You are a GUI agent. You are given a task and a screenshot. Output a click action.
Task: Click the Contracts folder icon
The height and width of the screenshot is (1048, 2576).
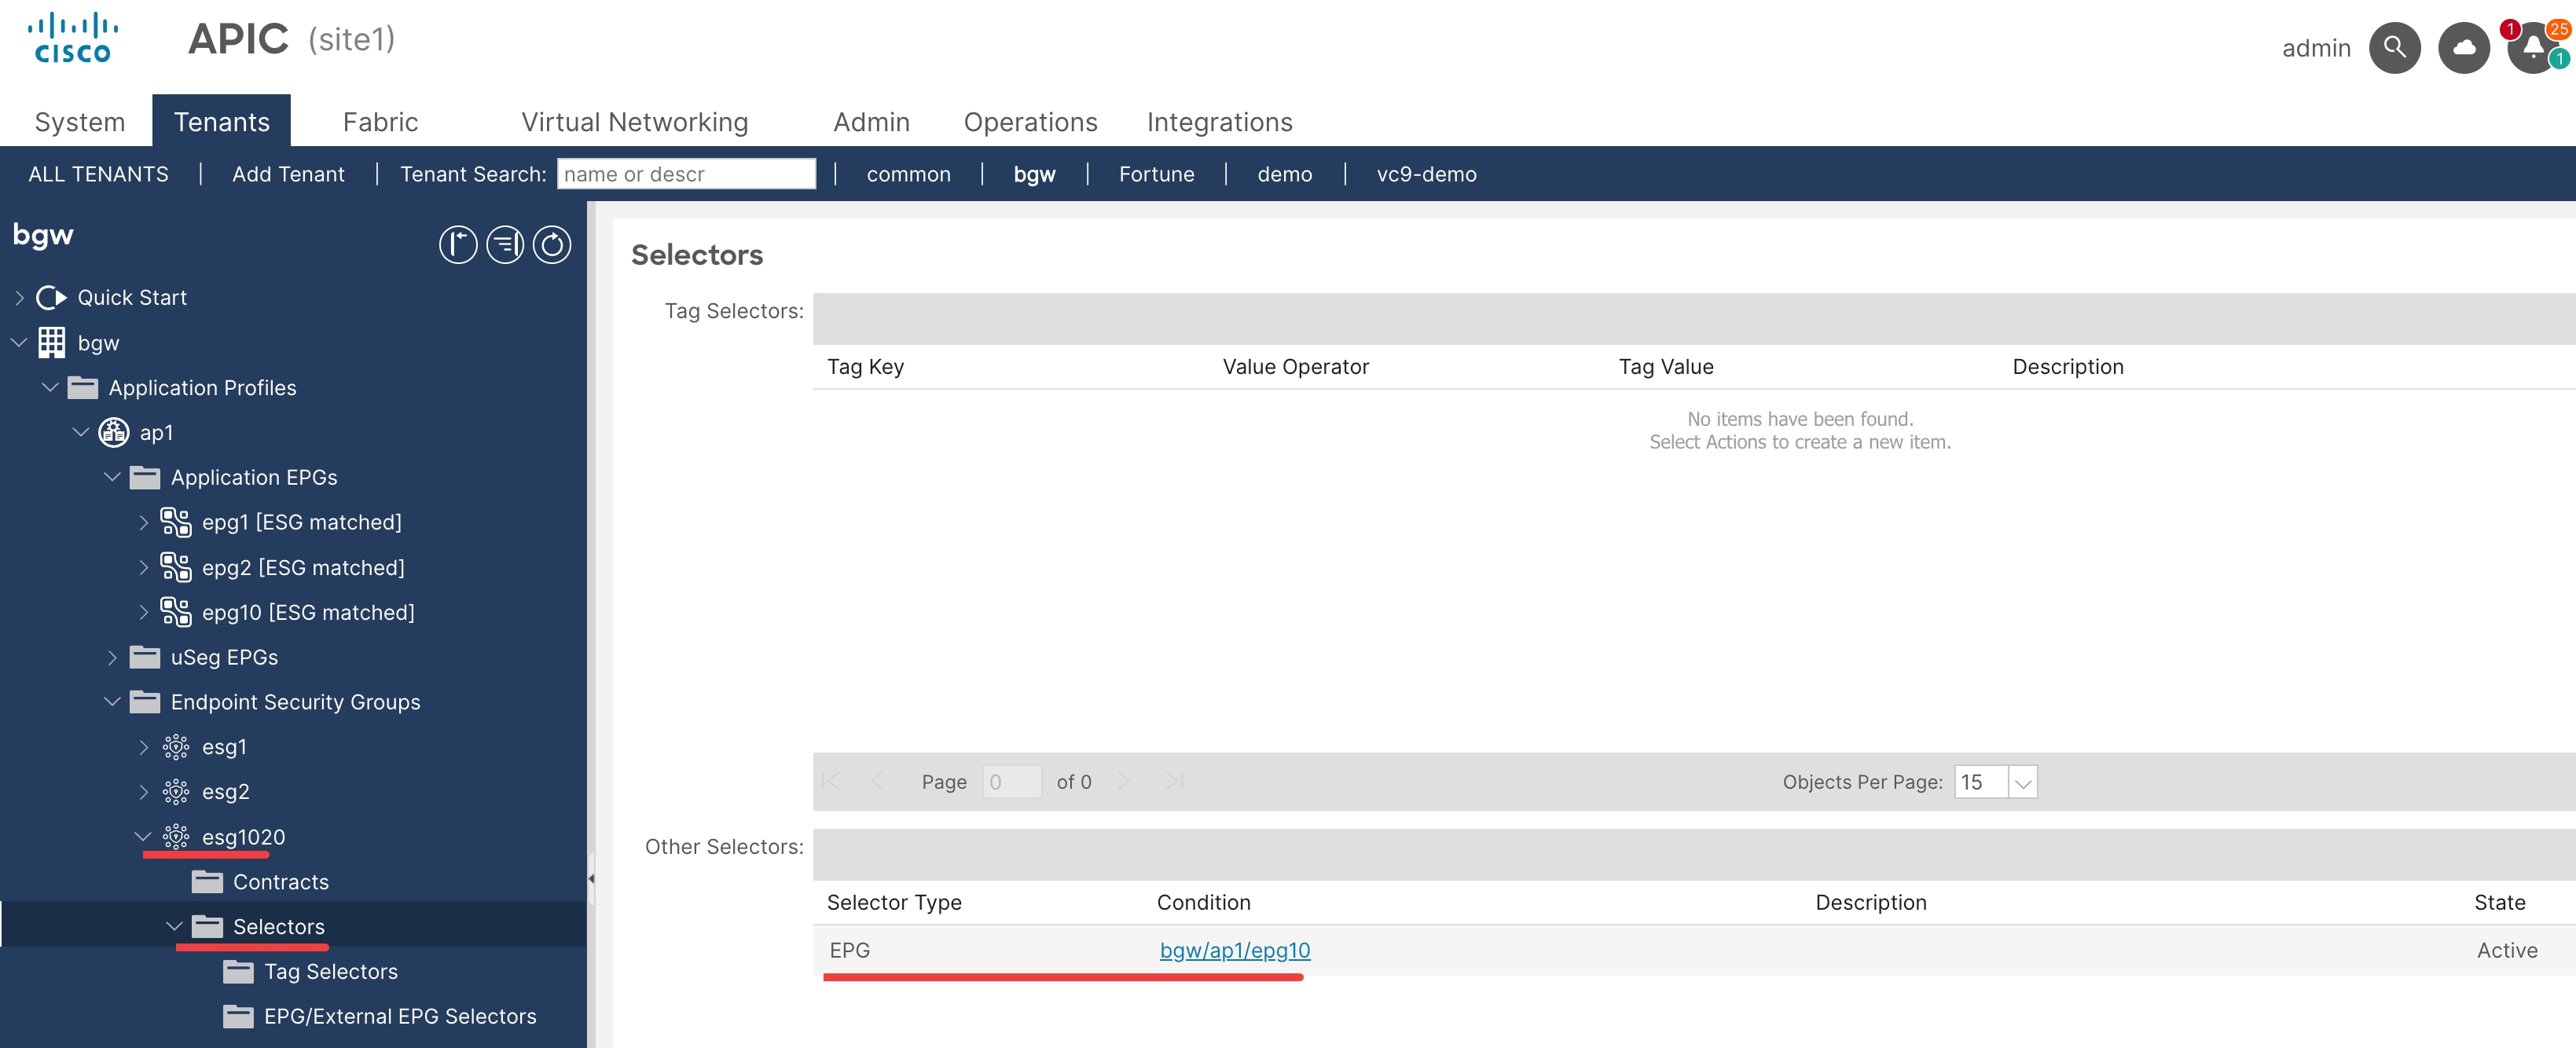tap(207, 881)
